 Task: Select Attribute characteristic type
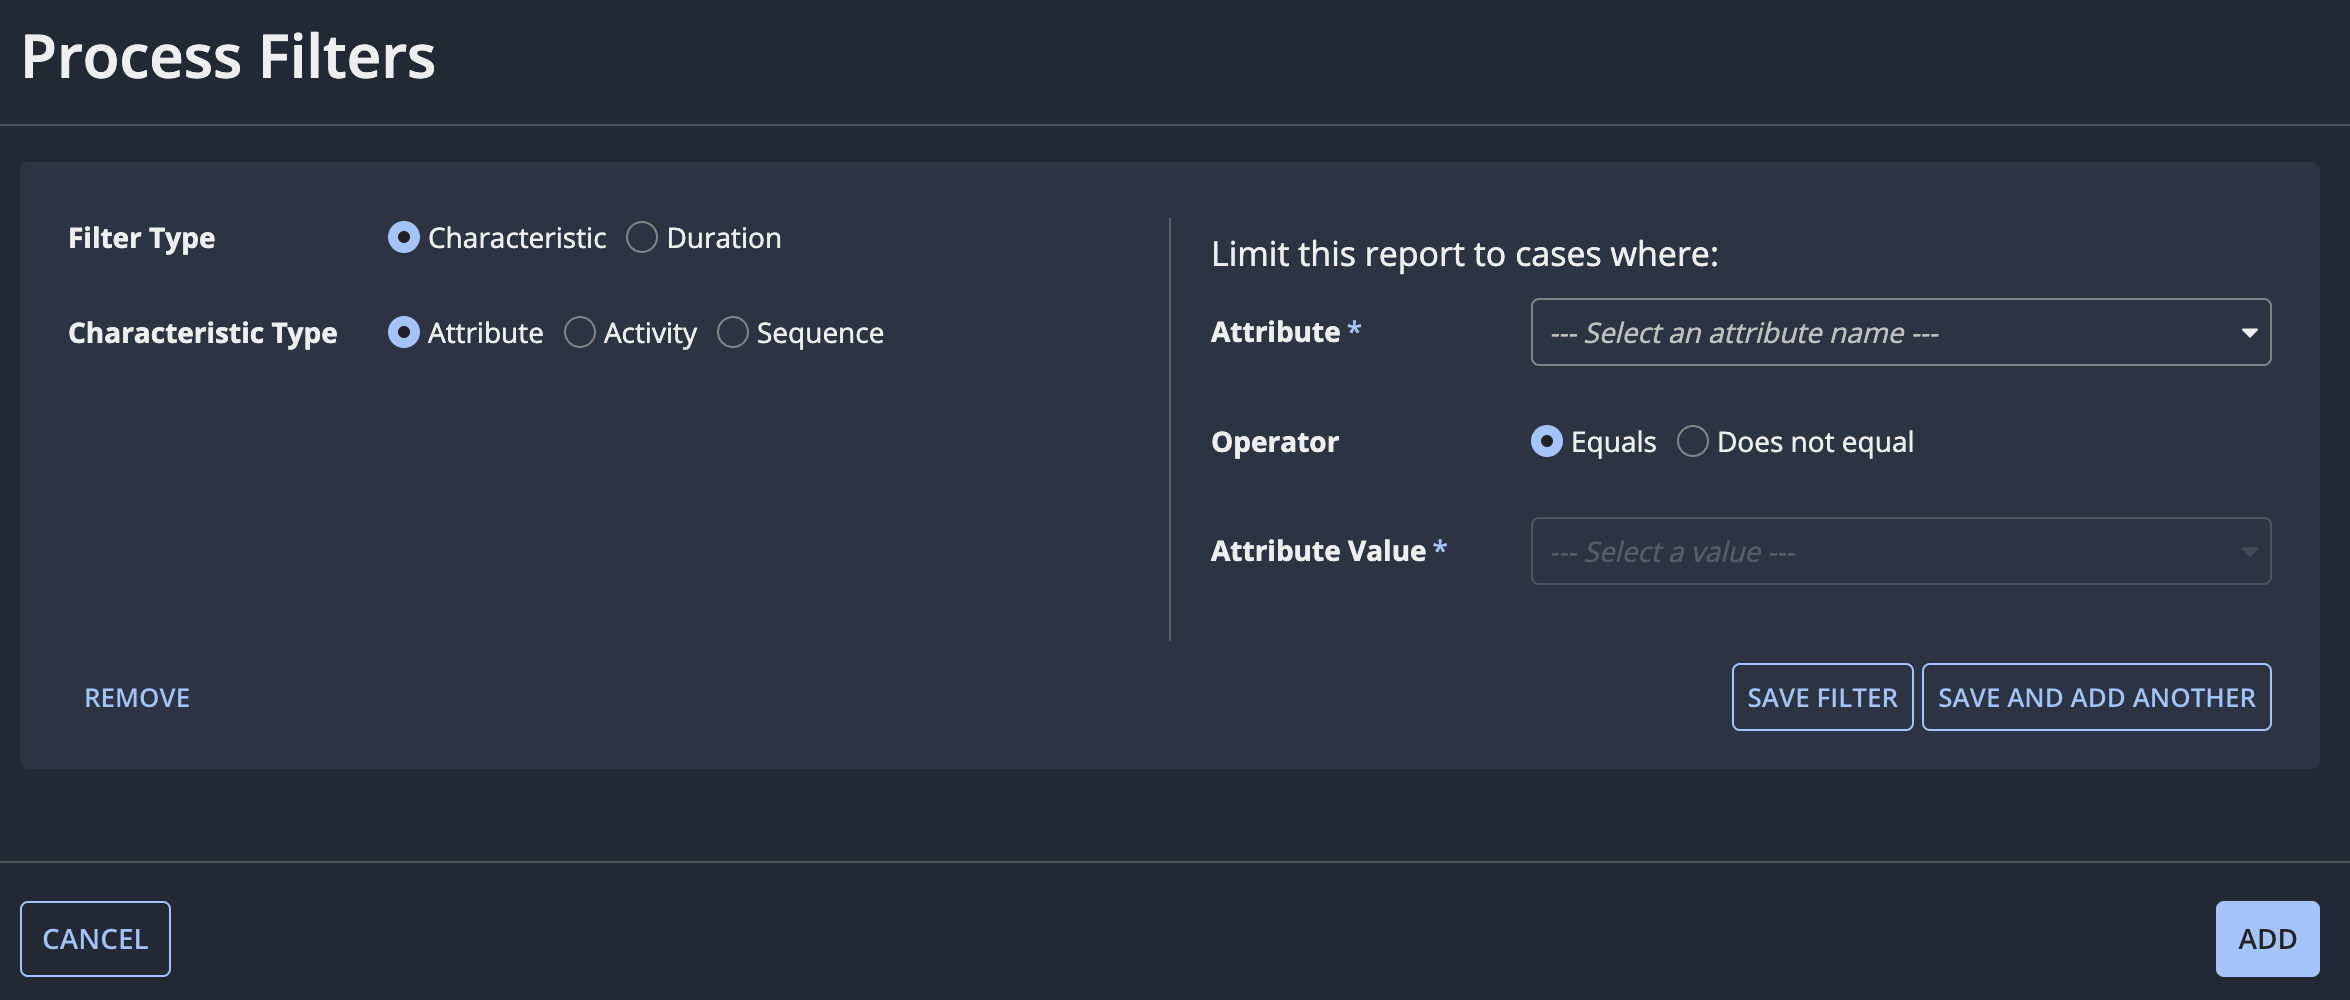pos(403,332)
